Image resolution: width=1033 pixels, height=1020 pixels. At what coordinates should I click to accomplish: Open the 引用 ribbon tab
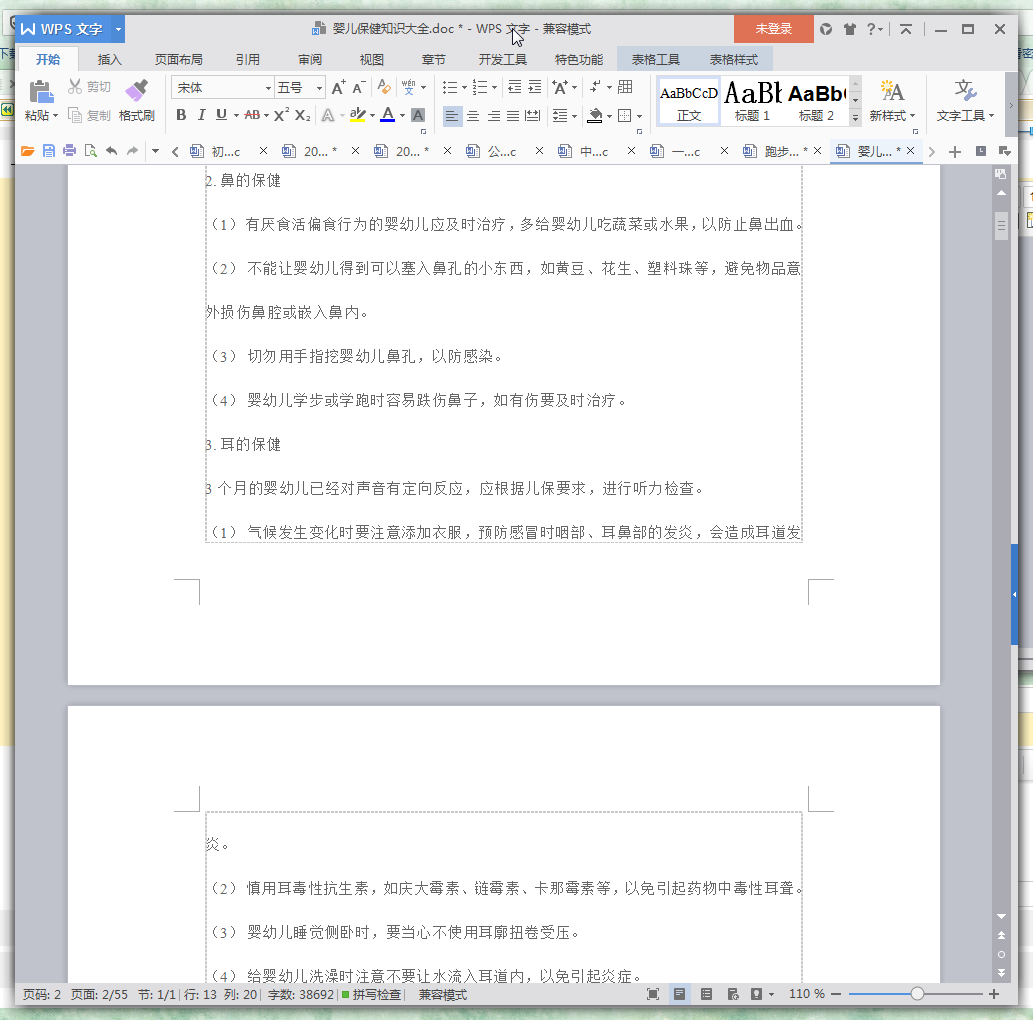click(x=248, y=59)
